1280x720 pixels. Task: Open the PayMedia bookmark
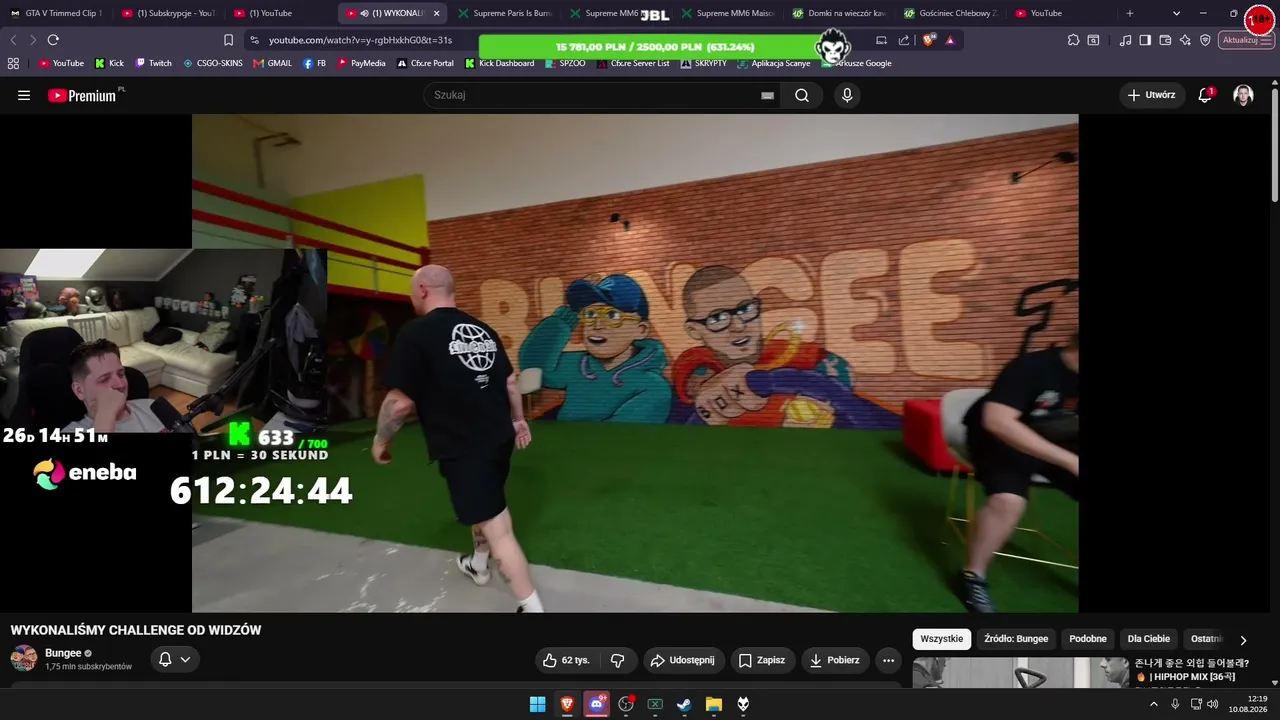tap(361, 63)
